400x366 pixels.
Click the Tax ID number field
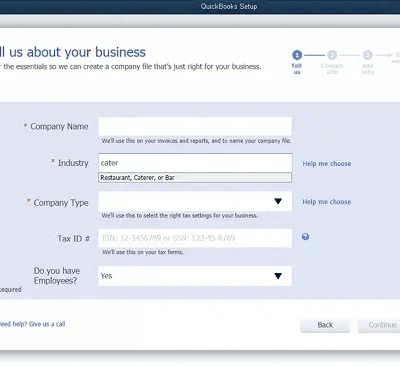point(195,238)
